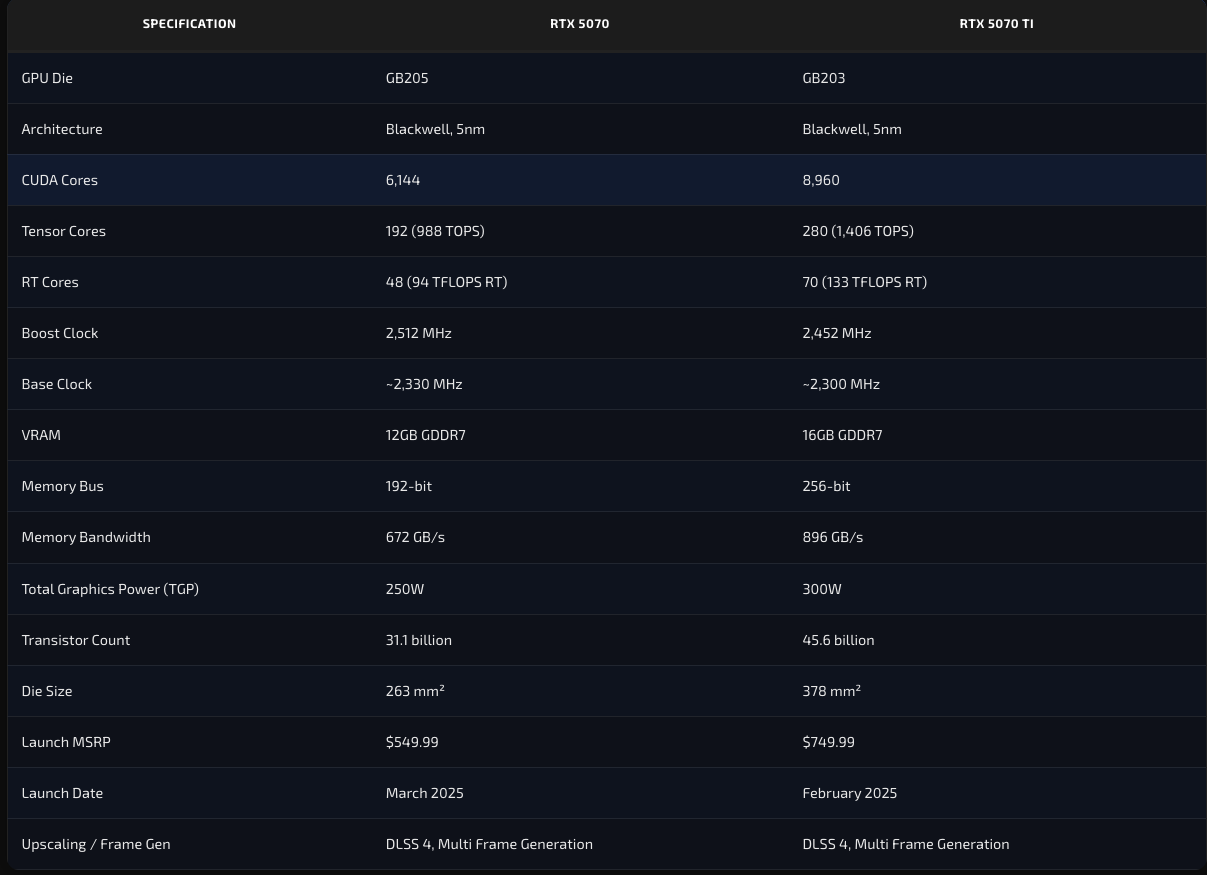Click the $549.99 price

412,742
